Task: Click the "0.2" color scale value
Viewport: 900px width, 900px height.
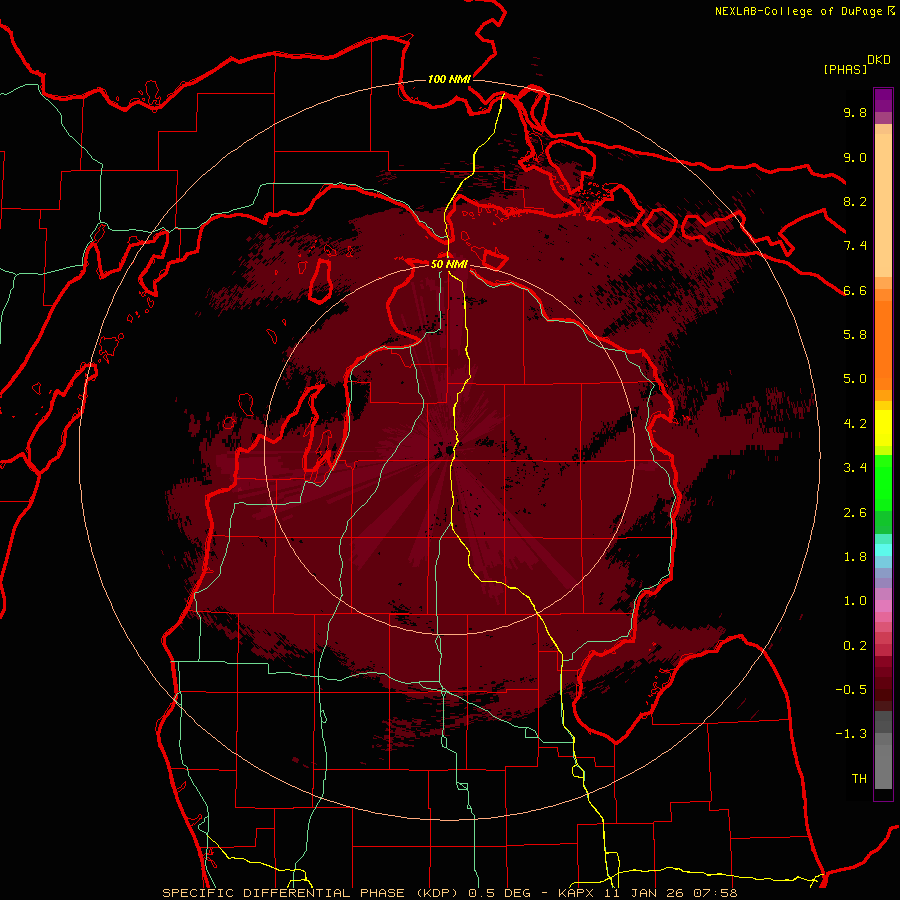Action: [855, 646]
